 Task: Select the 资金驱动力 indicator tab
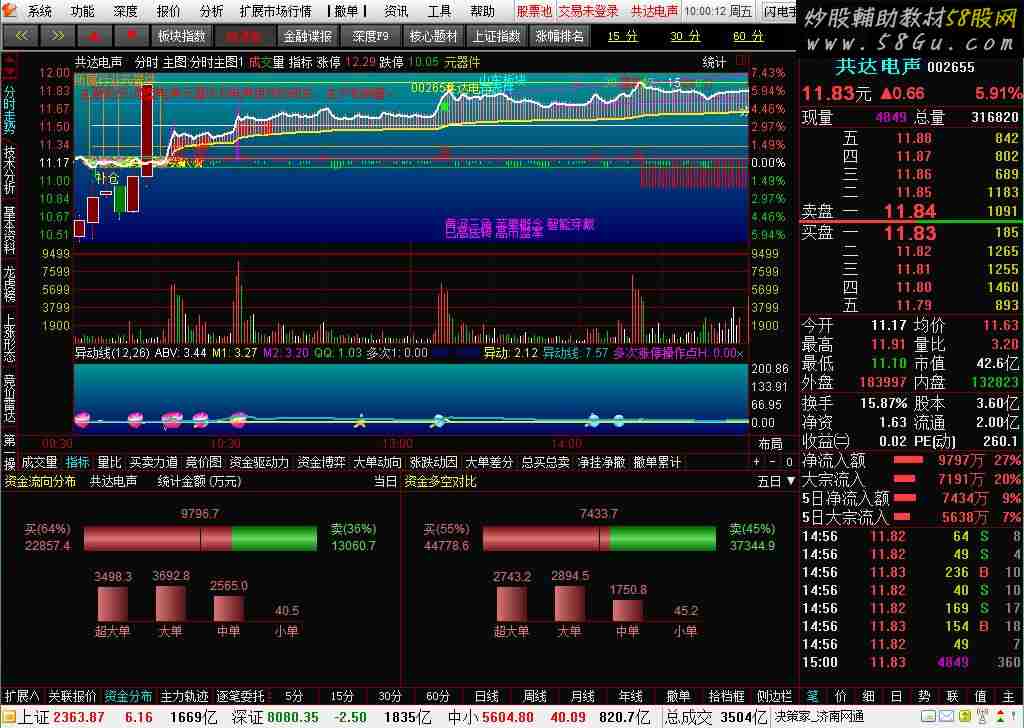tap(259, 462)
